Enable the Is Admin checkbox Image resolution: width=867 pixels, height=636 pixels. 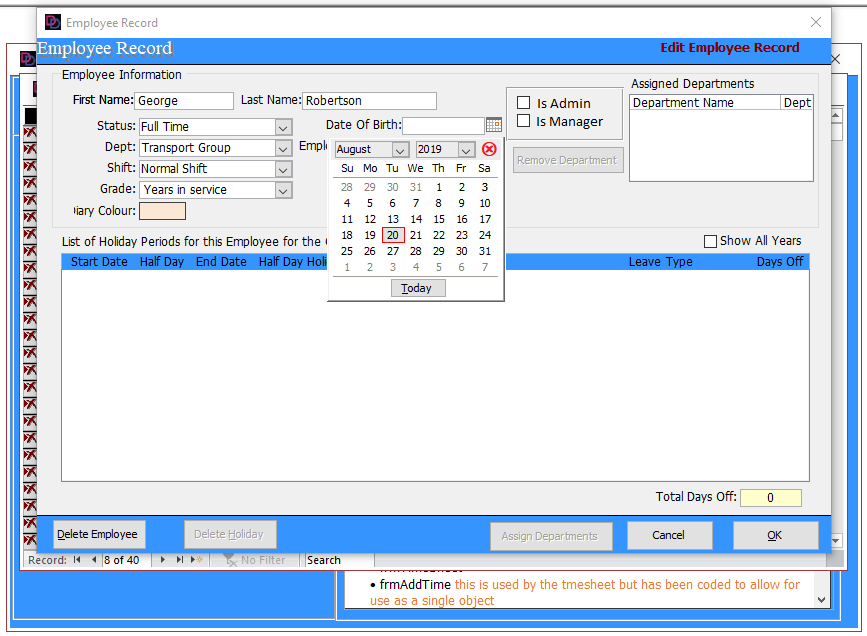click(x=524, y=103)
